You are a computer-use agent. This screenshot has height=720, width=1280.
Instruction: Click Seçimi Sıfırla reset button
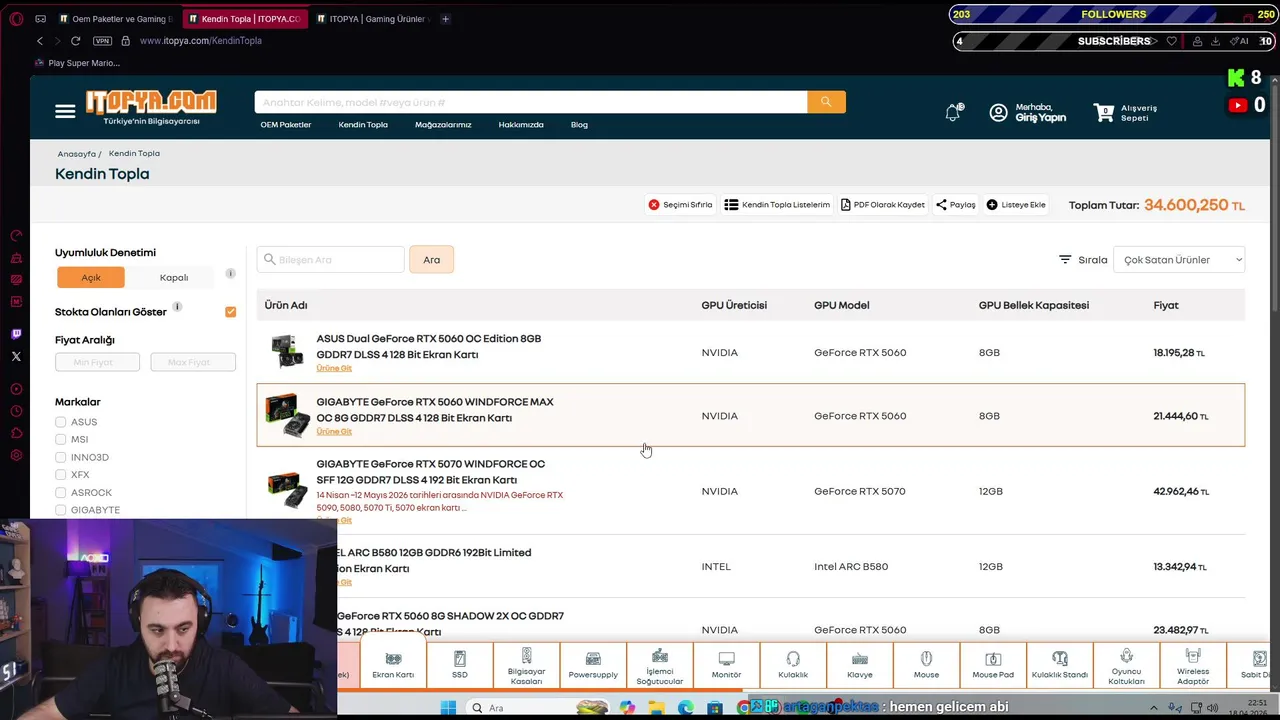tap(681, 204)
